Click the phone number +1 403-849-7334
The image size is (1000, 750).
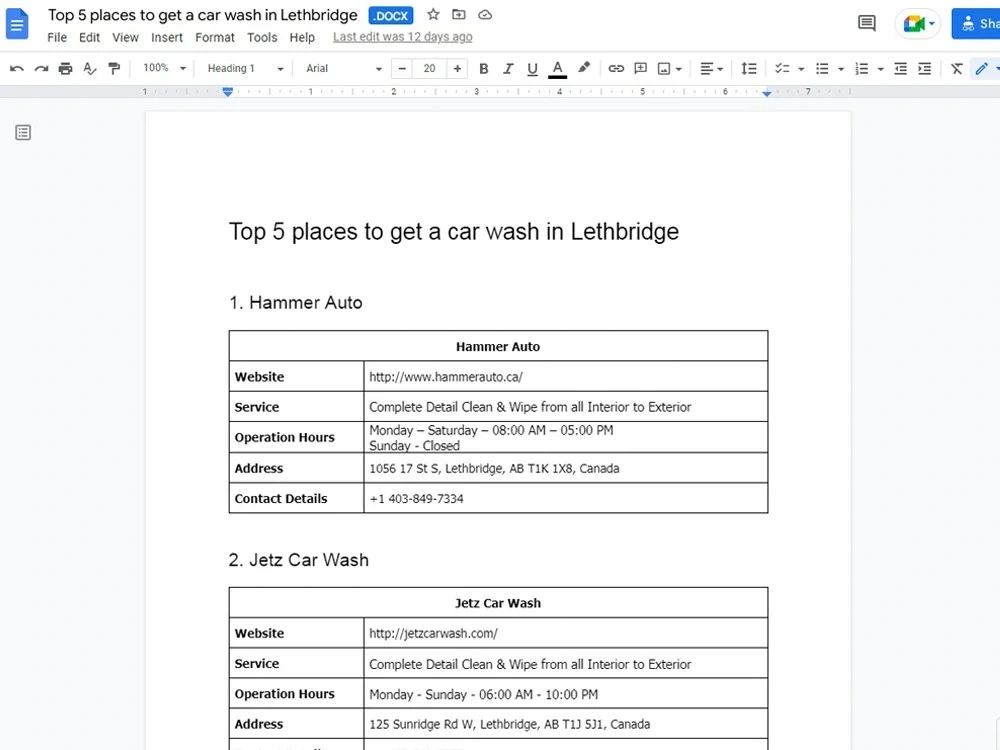pyautogui.click(x=416, y=499)
